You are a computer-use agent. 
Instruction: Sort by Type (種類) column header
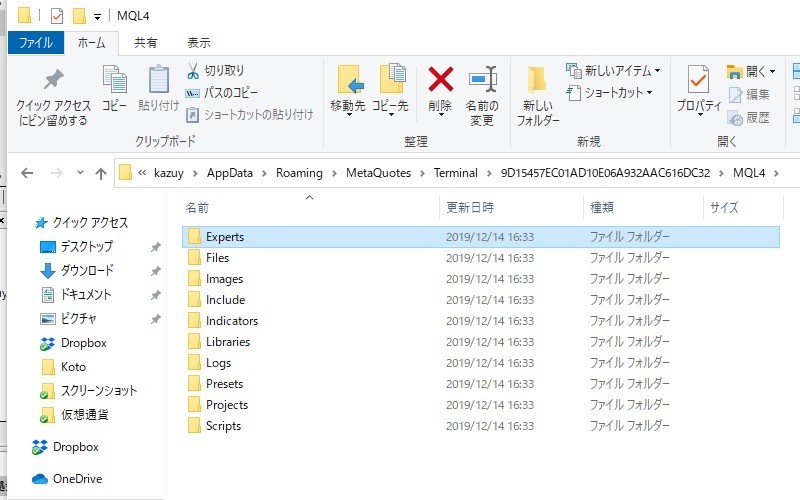(643, 207)
